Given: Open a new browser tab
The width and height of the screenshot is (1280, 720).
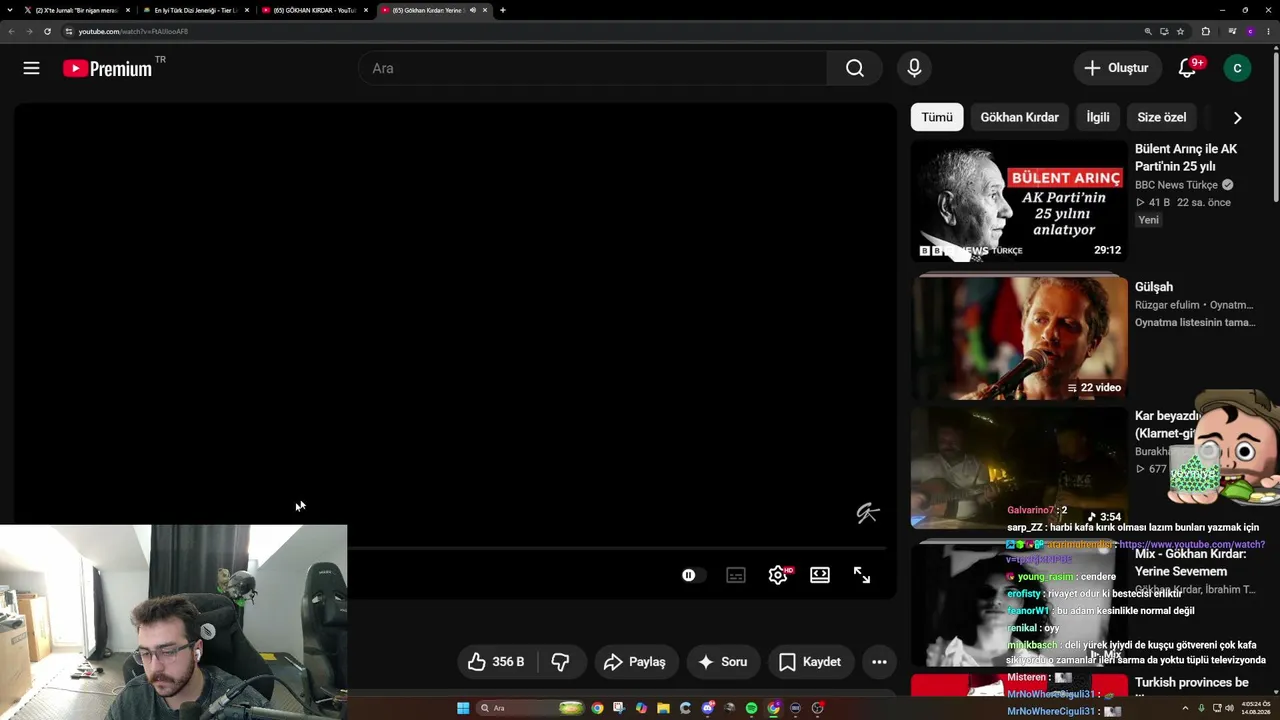Looking at the screenshot, I should (502, 10).
